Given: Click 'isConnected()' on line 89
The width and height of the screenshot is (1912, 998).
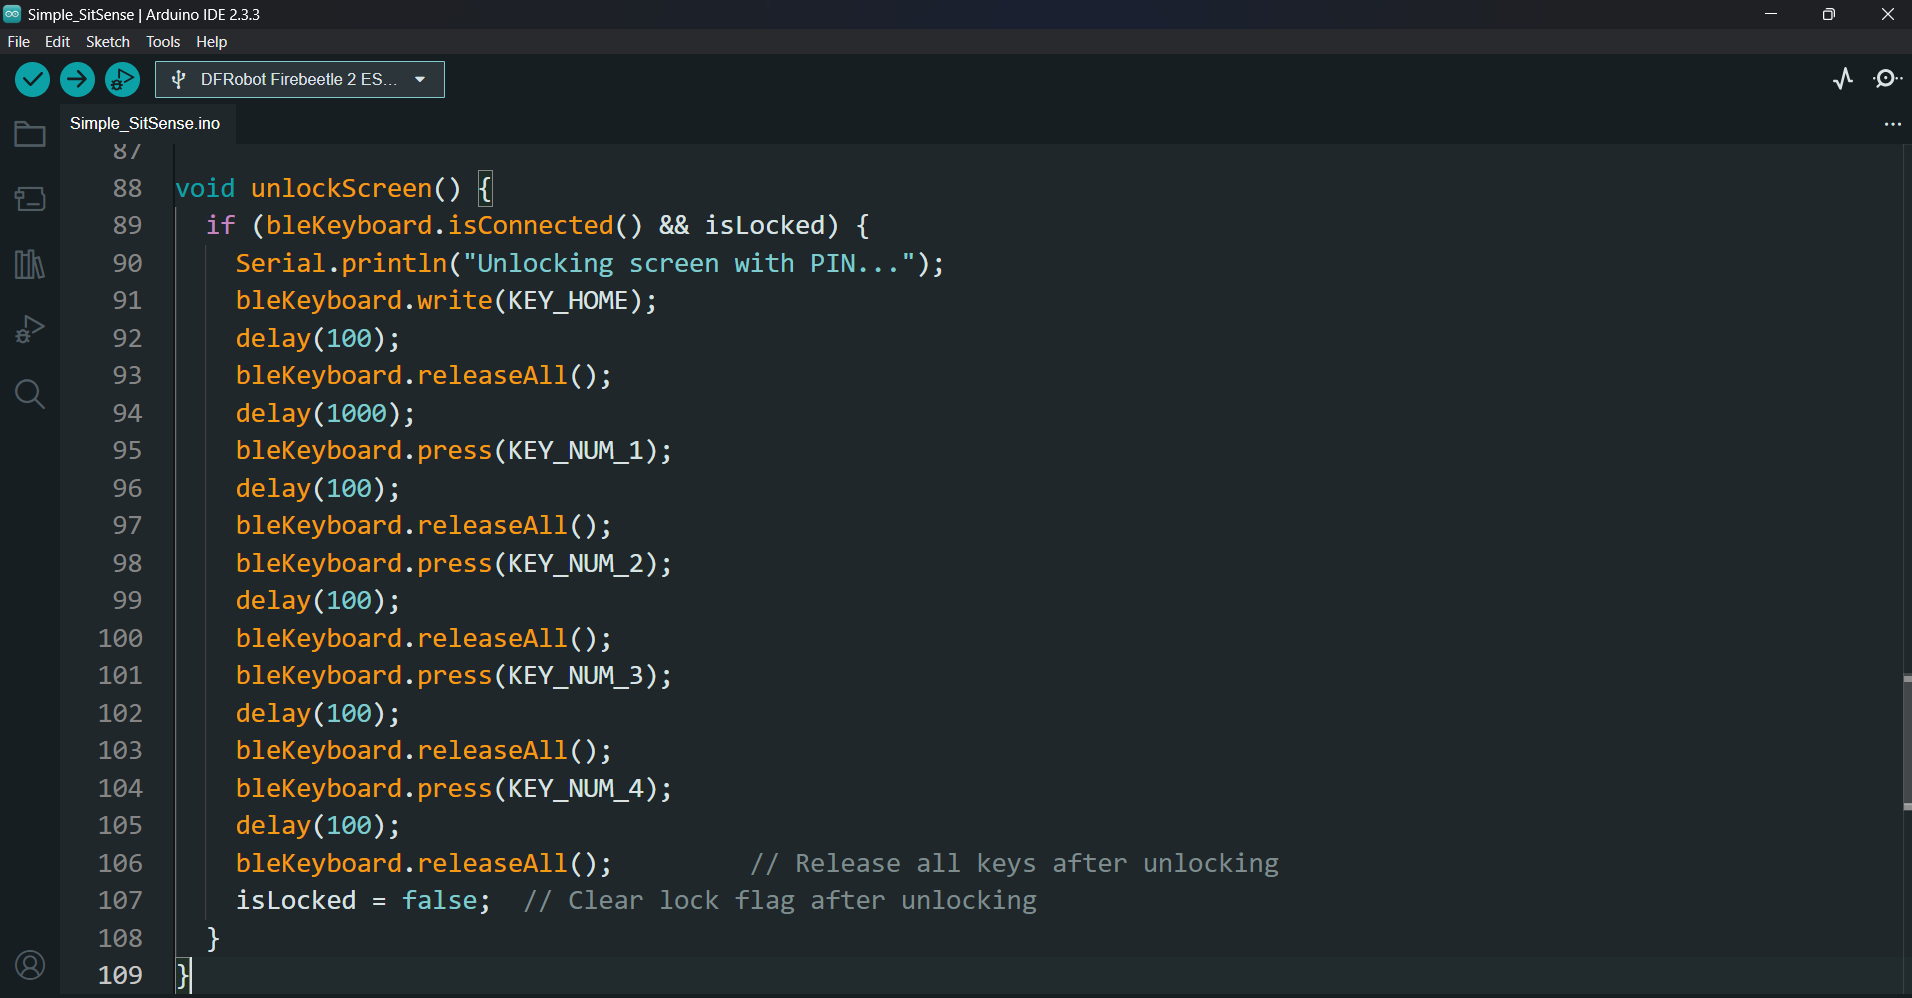Looking at the screenshot, I should click(x=545, y=226).
